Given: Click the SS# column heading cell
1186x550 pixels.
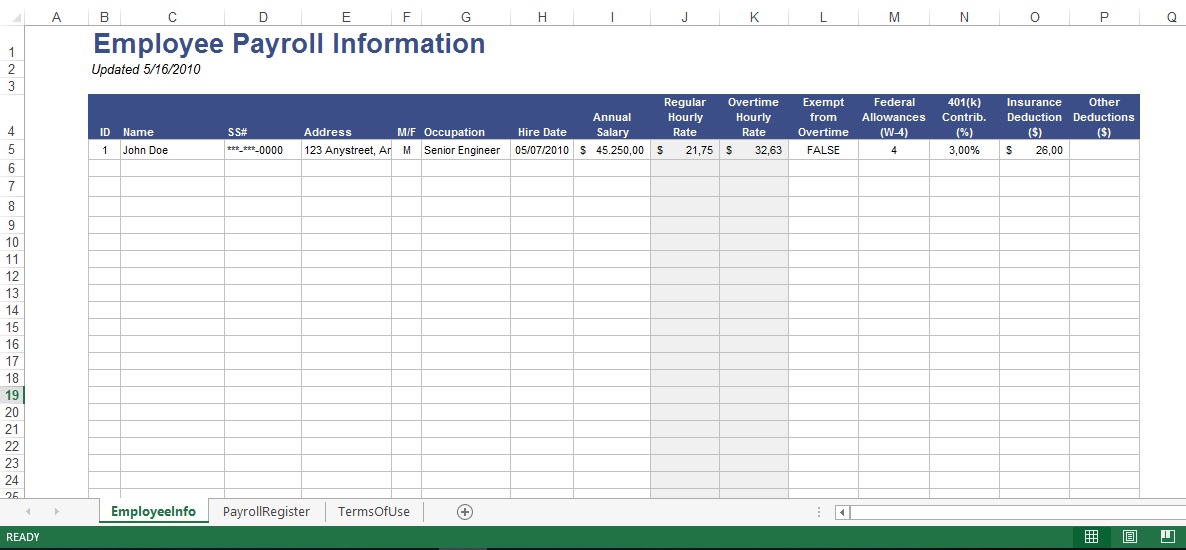Looking at the screenshot, I should pos(262,117).
